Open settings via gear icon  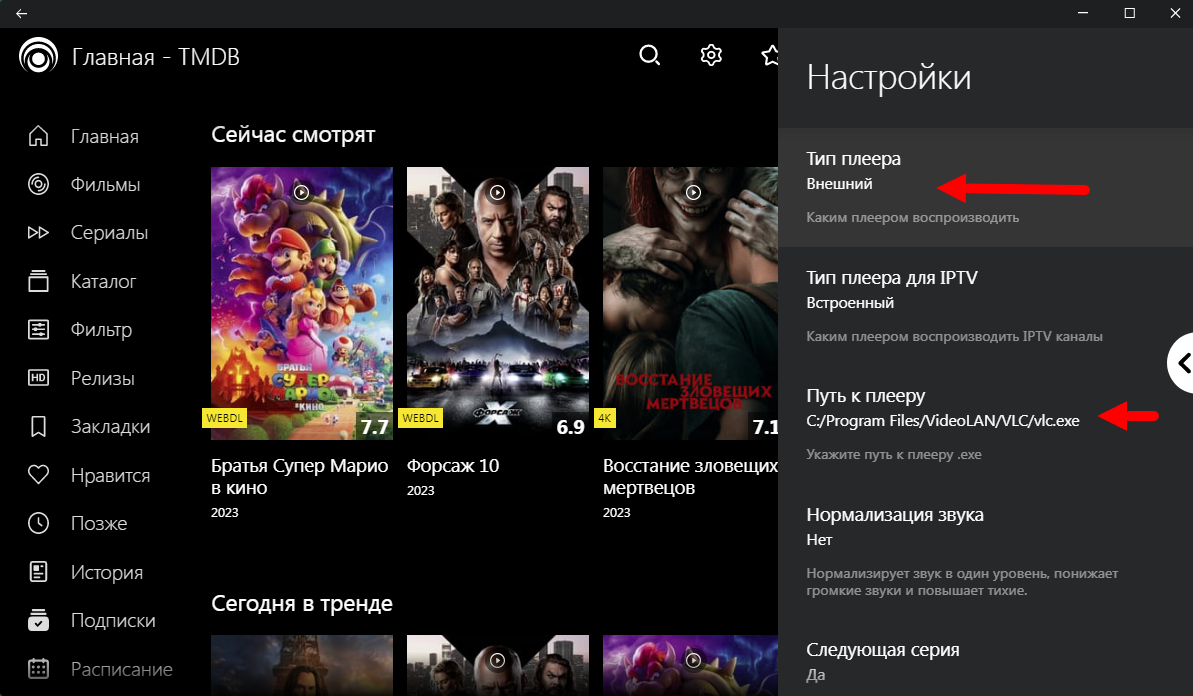click(x=711, y=56)
